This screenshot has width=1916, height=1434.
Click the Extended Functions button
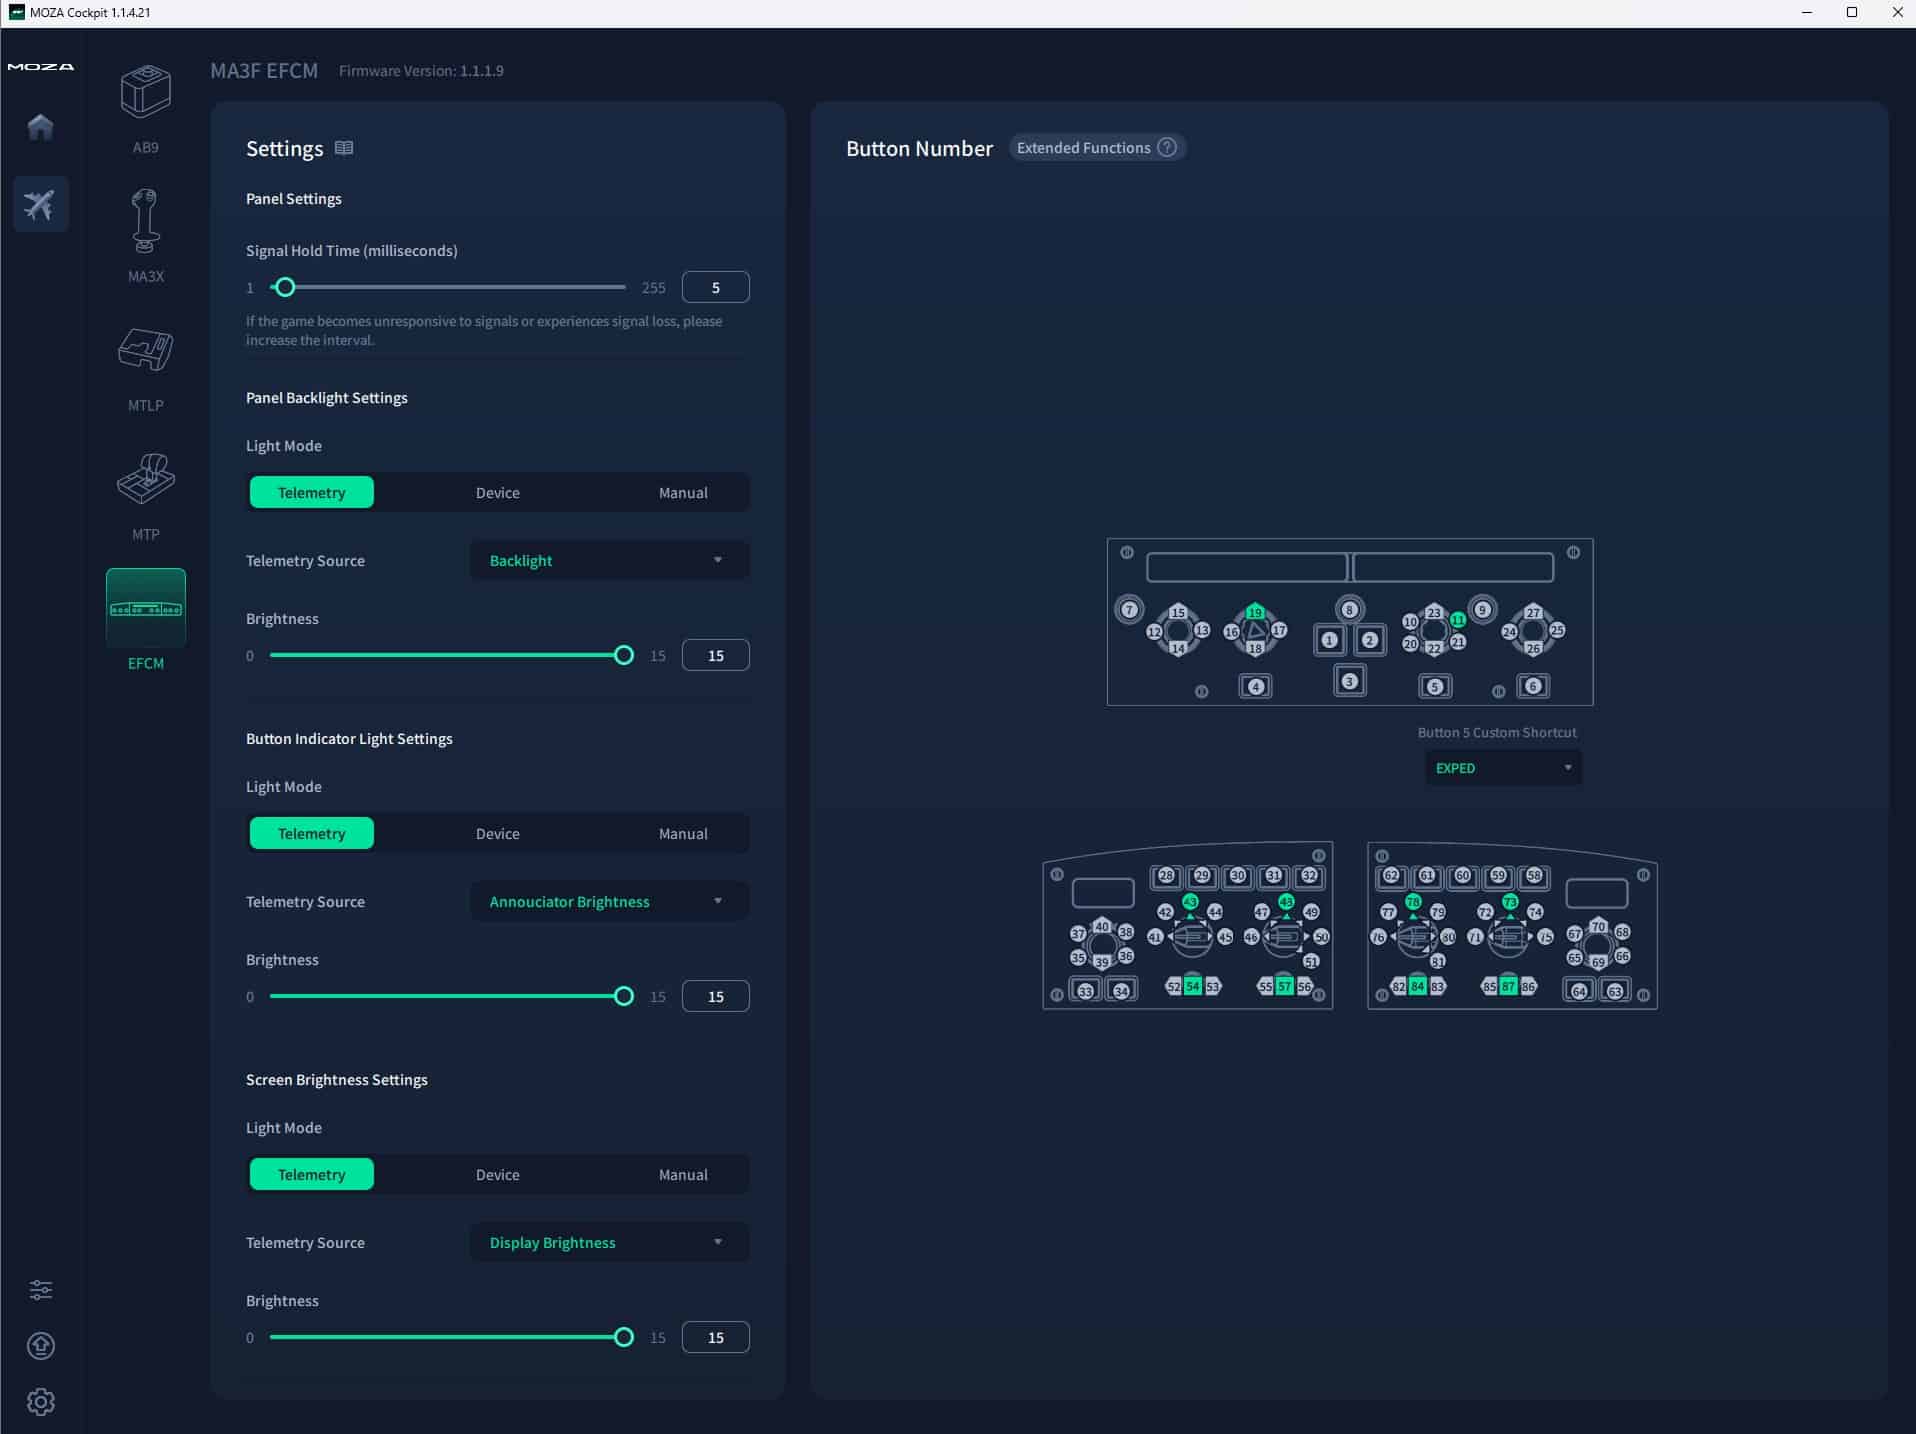1096,147
